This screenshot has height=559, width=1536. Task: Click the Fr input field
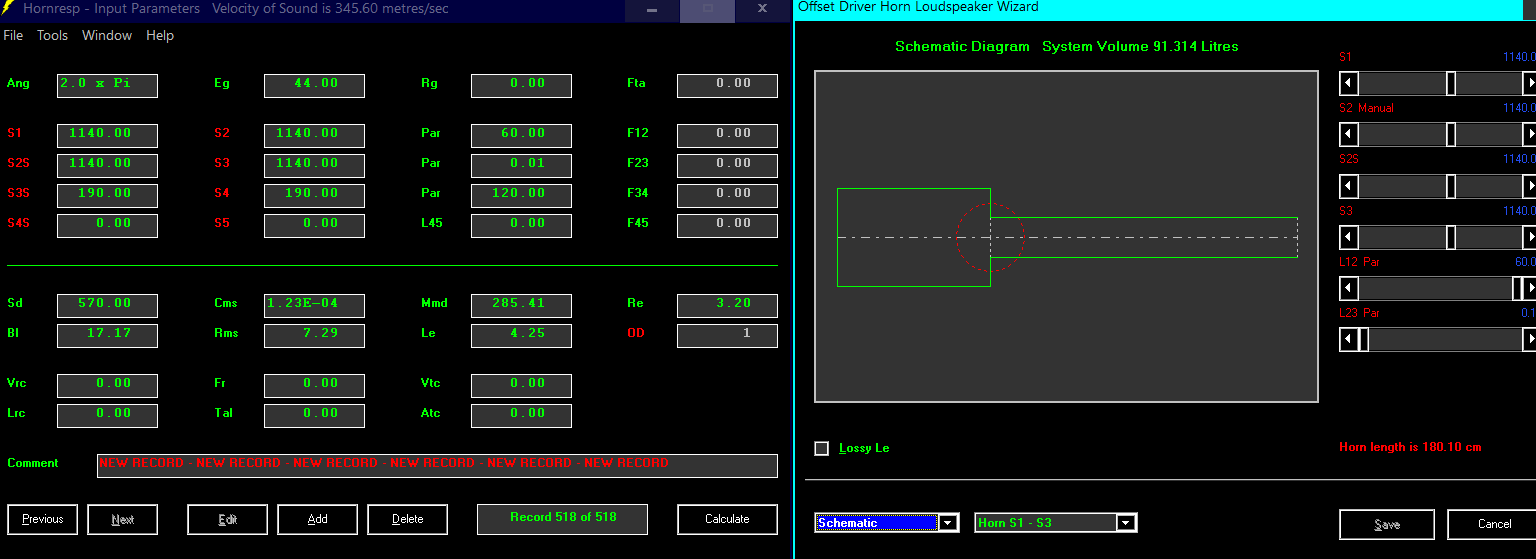coord(314,385)
